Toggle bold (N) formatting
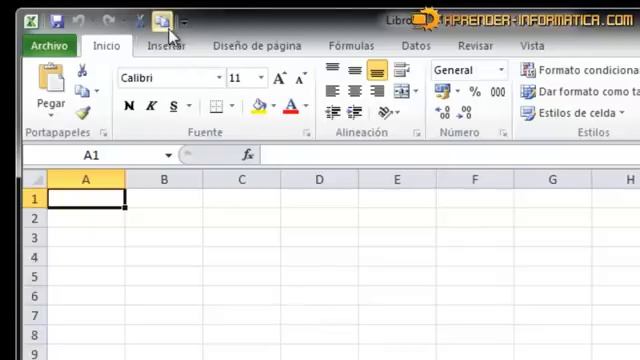This screenshot has width=640, height=360. coord(129,106)
